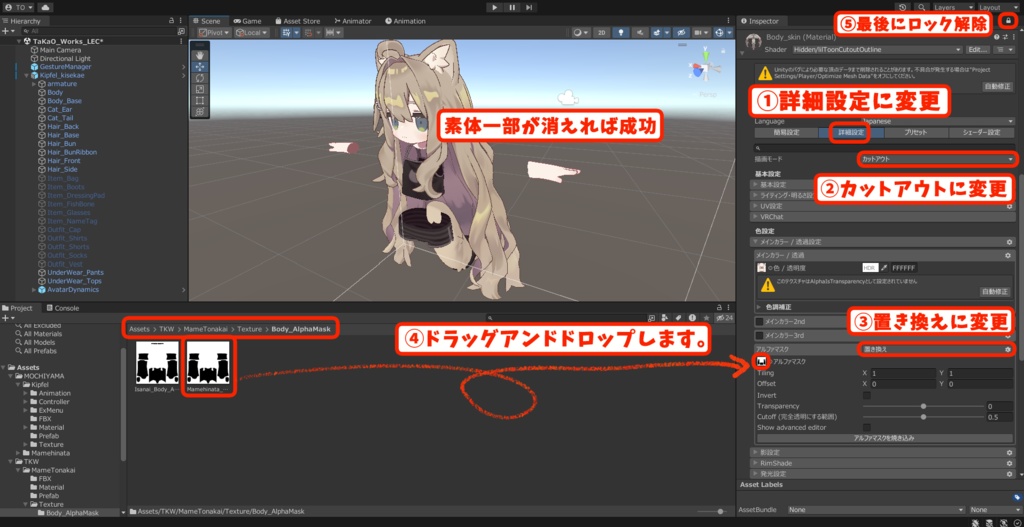Click 自動修正 button under mesh data warning
This screenshot has width=1024, height=527.
pos(996,86)
